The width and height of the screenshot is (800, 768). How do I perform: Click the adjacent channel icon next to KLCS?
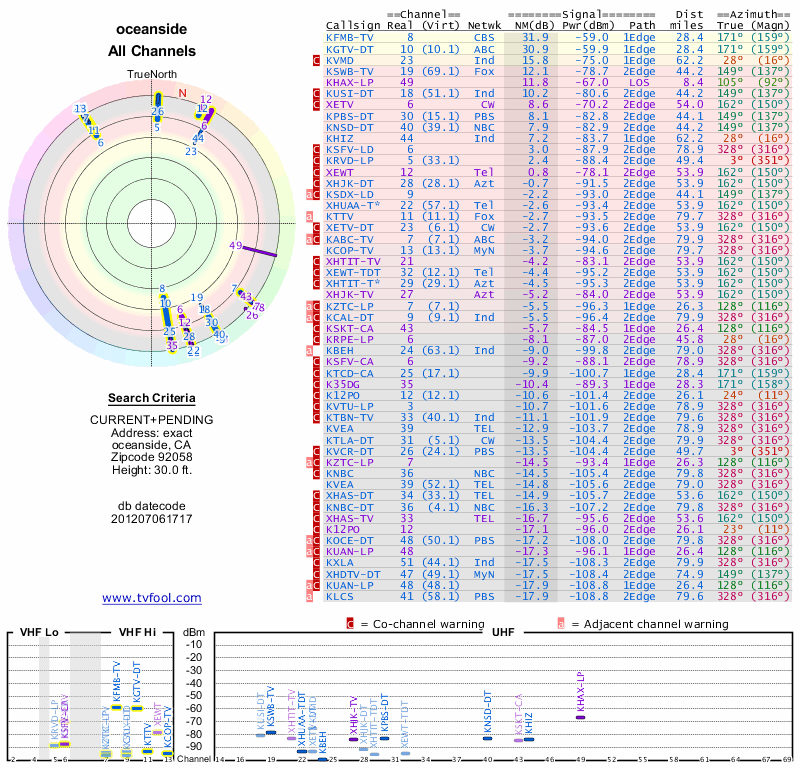309,596
